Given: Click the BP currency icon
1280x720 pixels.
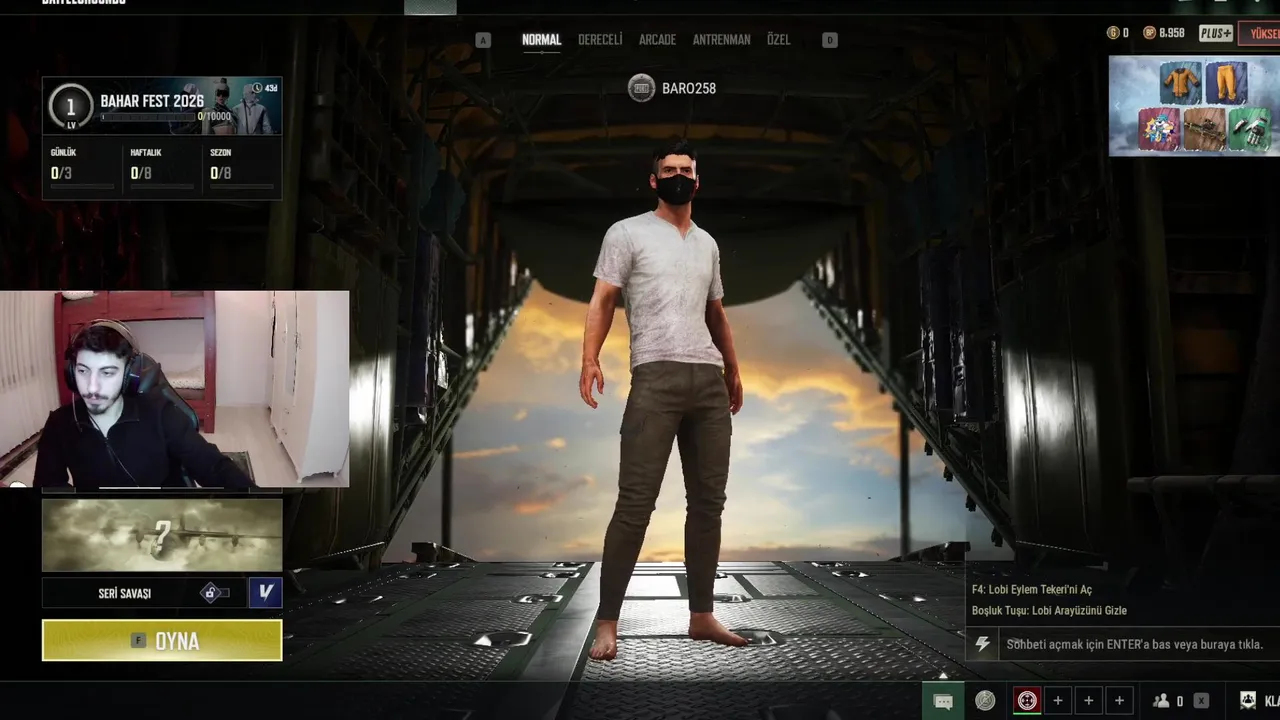Looking at the screenshot, I should point(1149,33).
